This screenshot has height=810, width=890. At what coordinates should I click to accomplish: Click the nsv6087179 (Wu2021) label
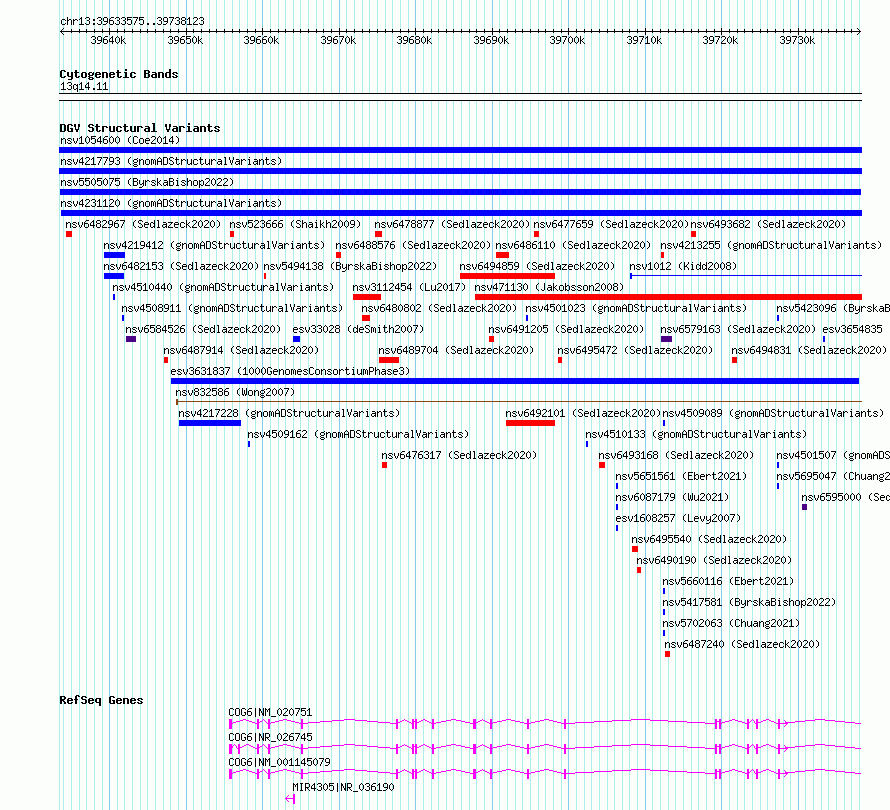[x=672, y=497]
